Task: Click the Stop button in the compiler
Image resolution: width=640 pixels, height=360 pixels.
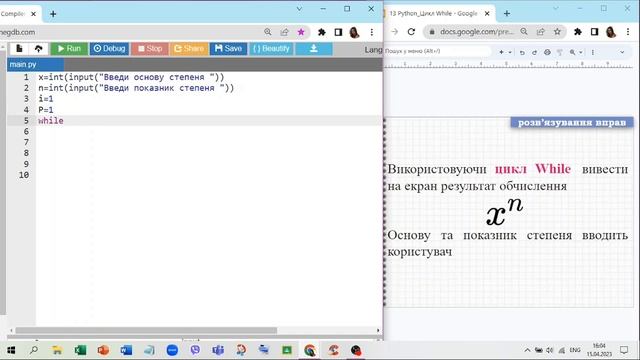Action: 150,49
